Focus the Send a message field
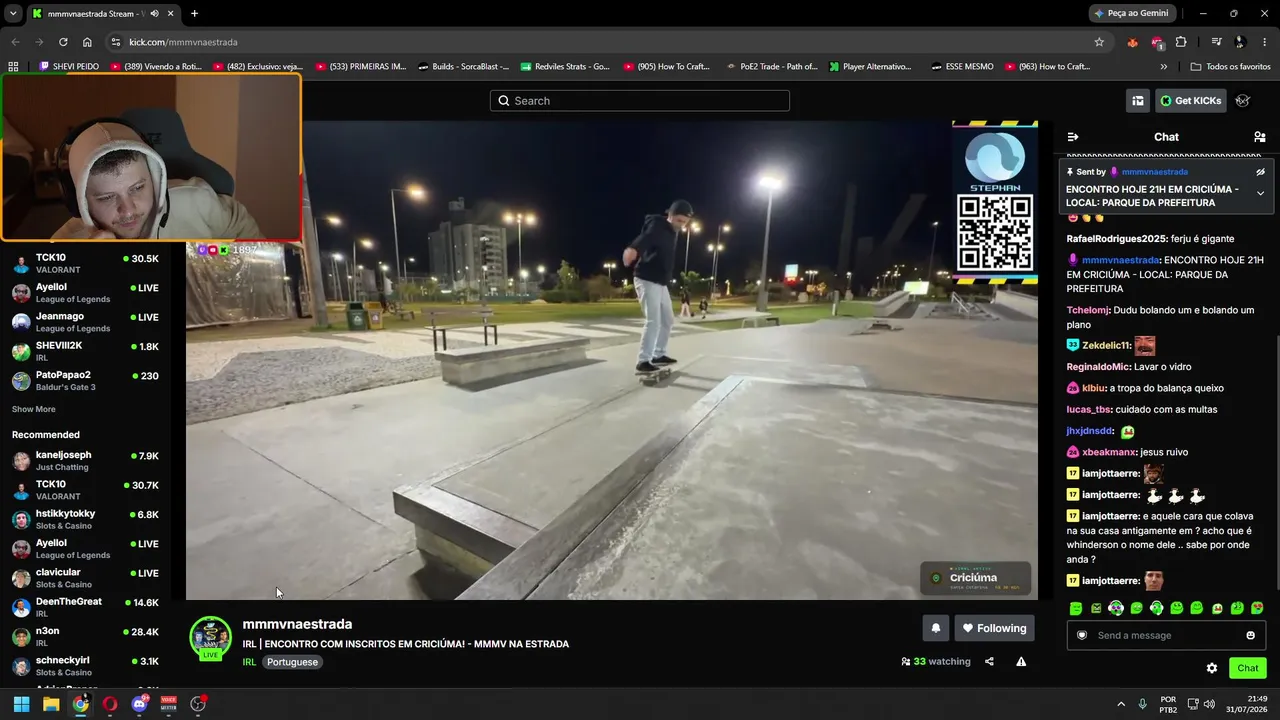Screen dimensions: 1280x720 [1166, 635]
